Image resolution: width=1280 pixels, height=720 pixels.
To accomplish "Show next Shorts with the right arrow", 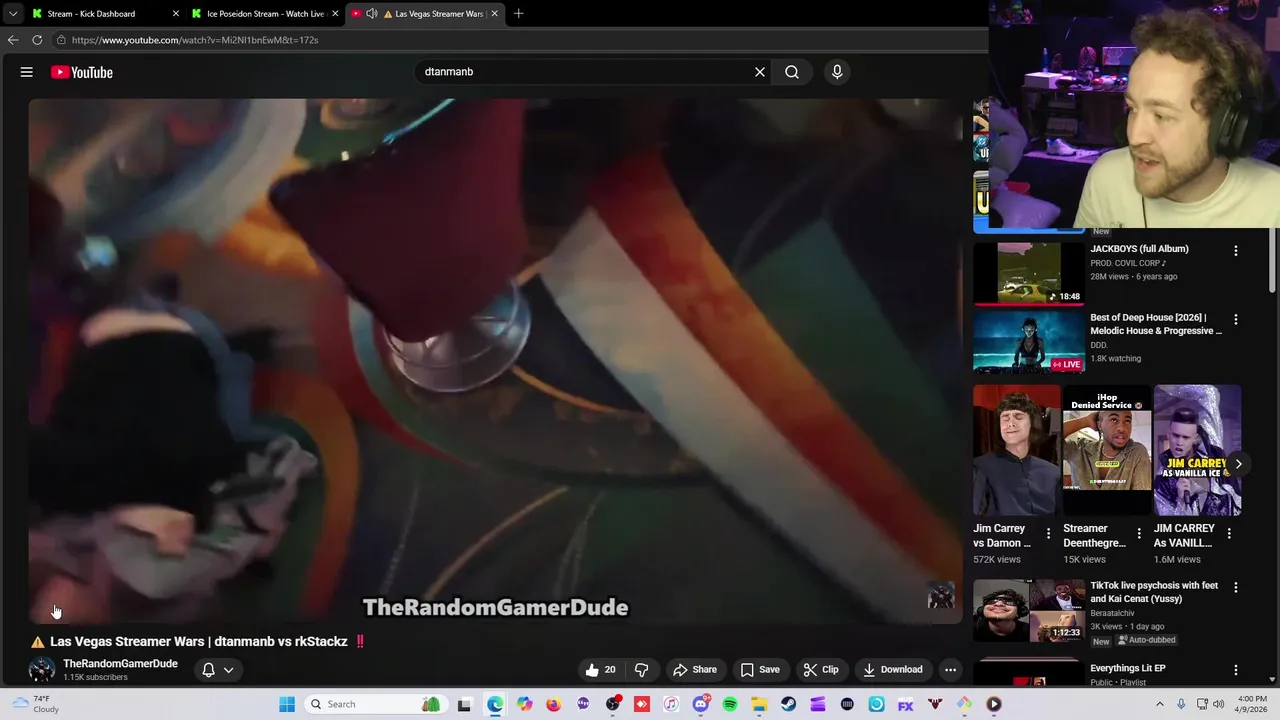I will click(x=1238, y=464).
